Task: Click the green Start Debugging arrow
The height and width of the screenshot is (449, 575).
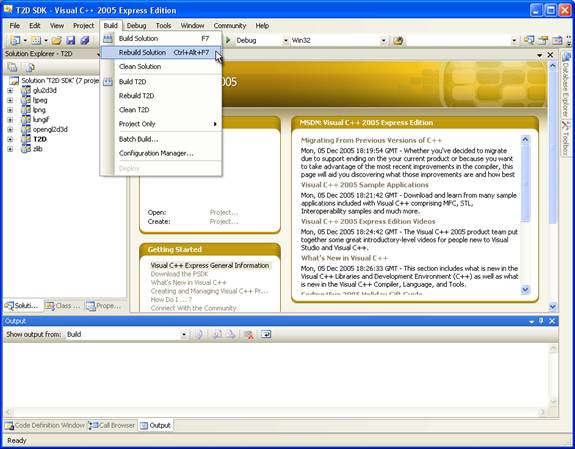Action: (x=228, y=40)
